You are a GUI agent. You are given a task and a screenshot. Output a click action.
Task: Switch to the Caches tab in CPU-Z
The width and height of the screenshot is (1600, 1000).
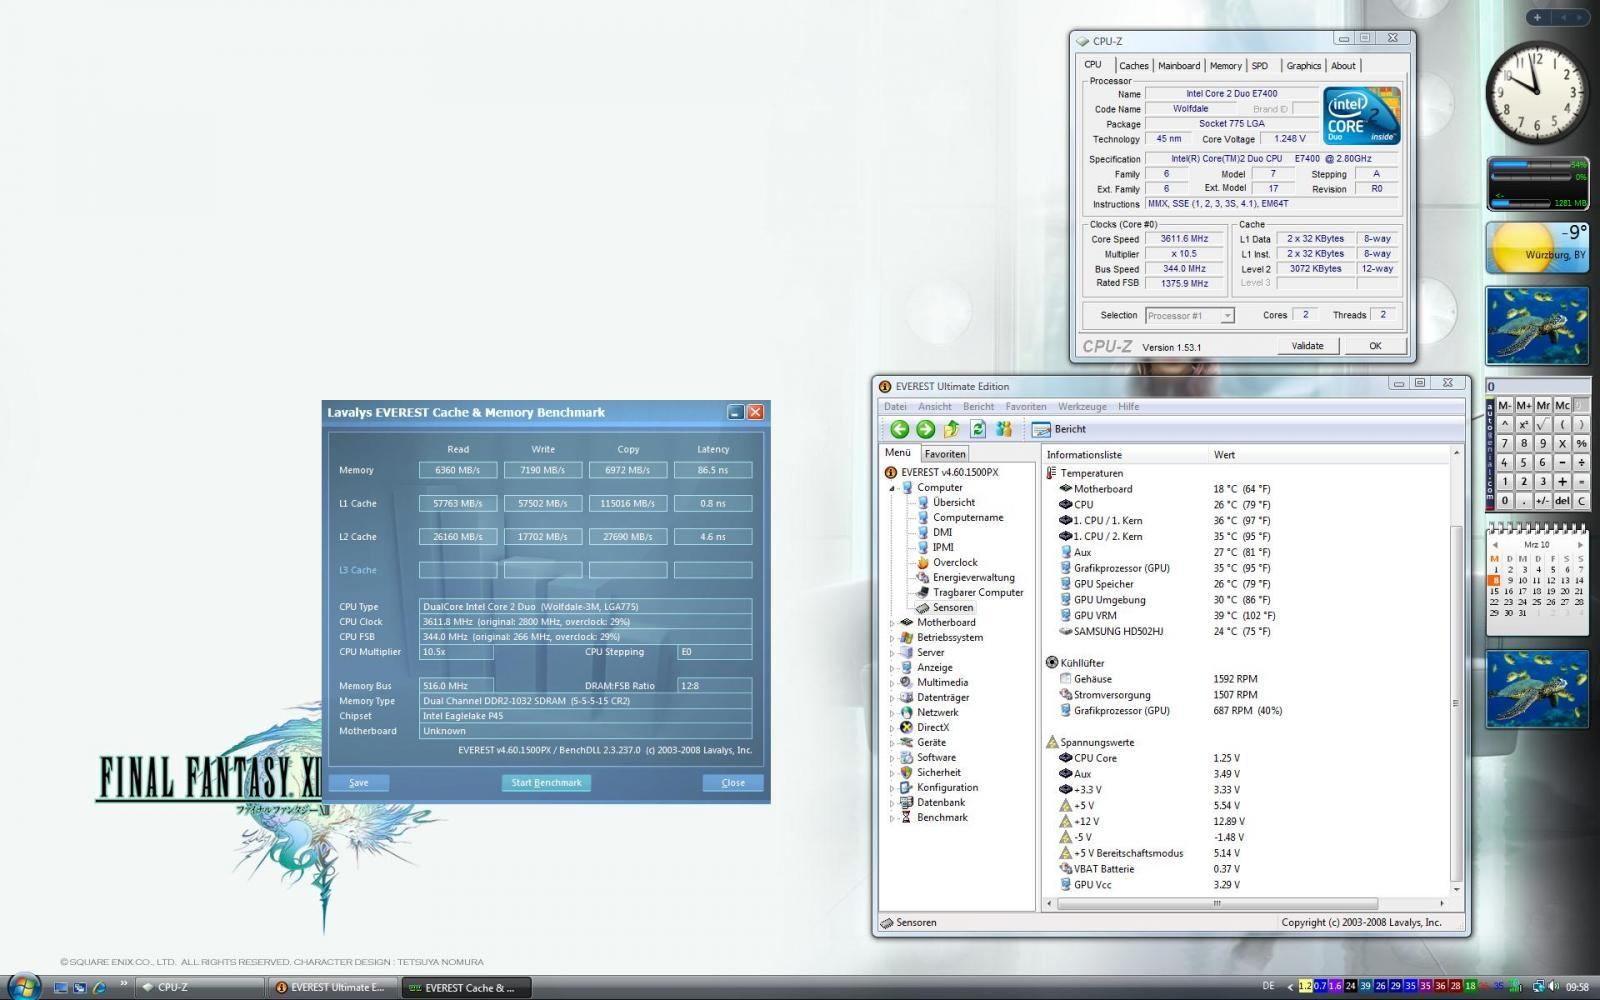click(x=1133, y=66)
